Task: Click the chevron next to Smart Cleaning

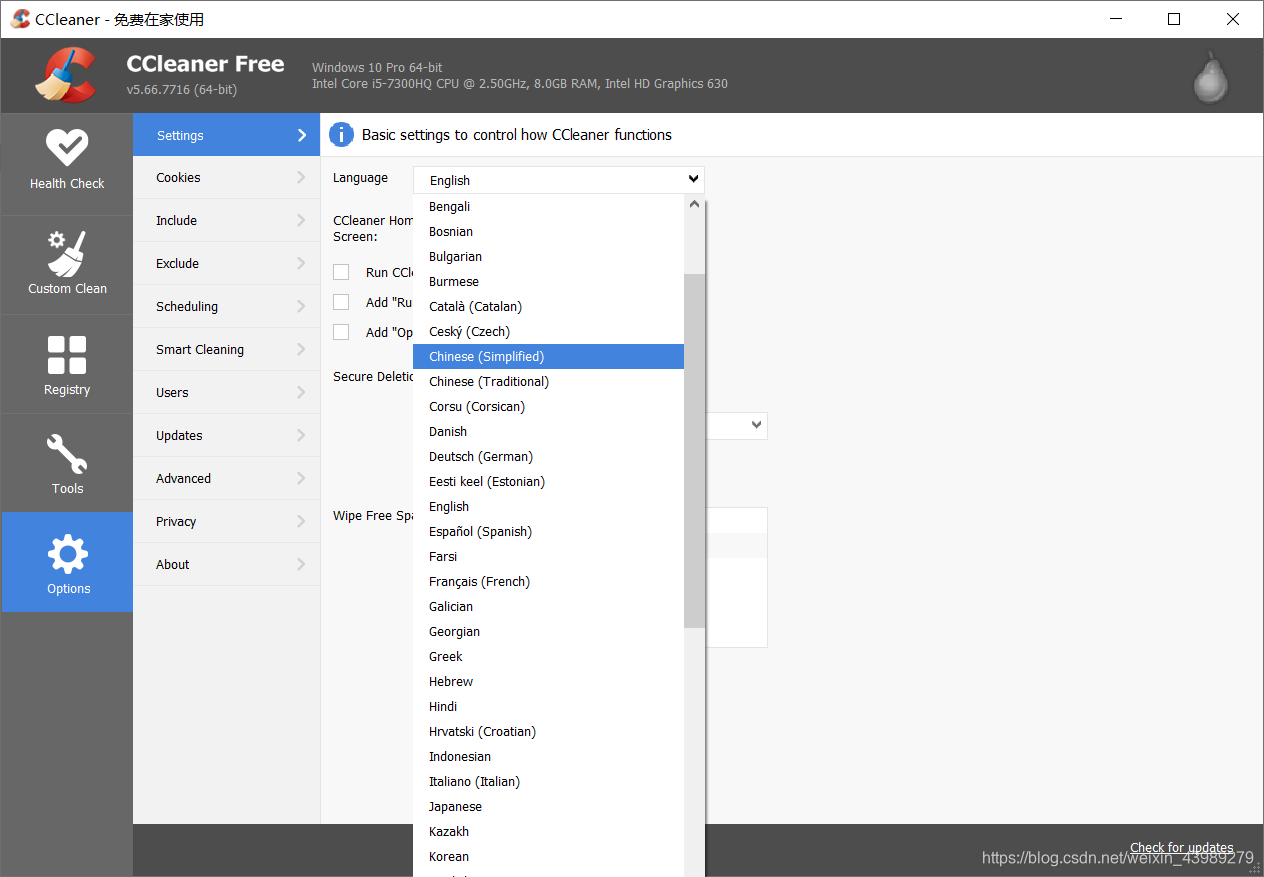Action: pyautogui.click(x=301, y=350)
